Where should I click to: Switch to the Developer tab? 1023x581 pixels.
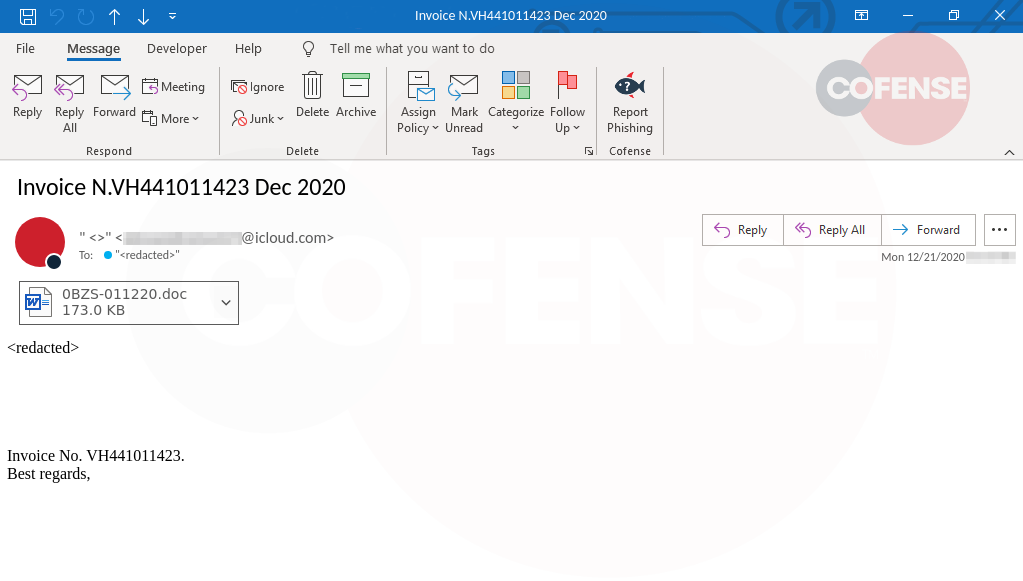176,48
